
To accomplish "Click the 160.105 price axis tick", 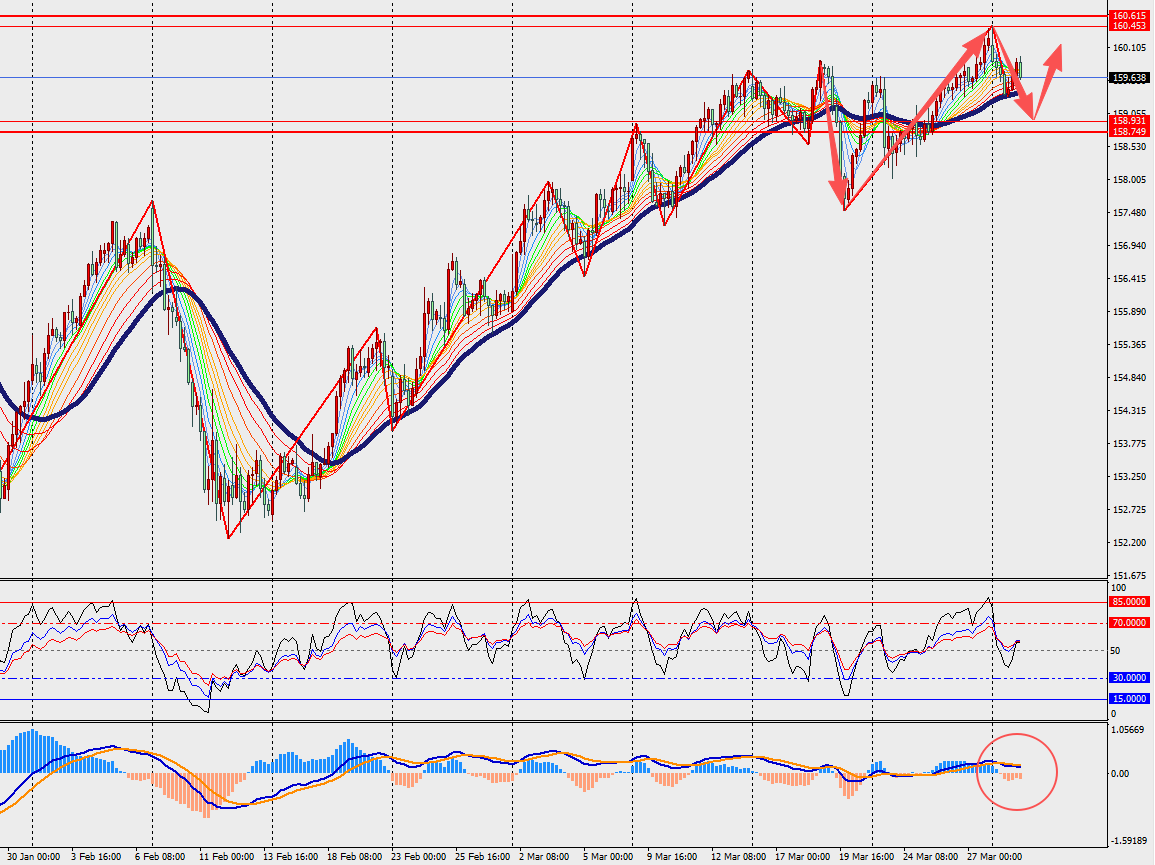I will [x=1129, y=48].
